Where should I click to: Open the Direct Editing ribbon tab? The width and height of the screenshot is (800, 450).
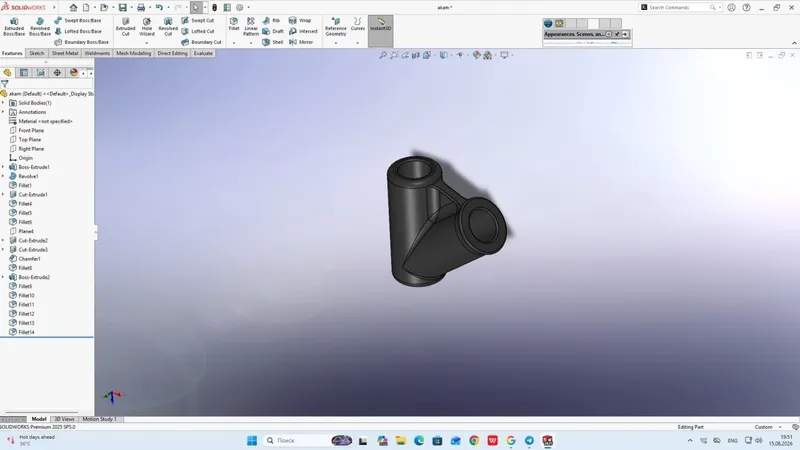tap(172, 53)
